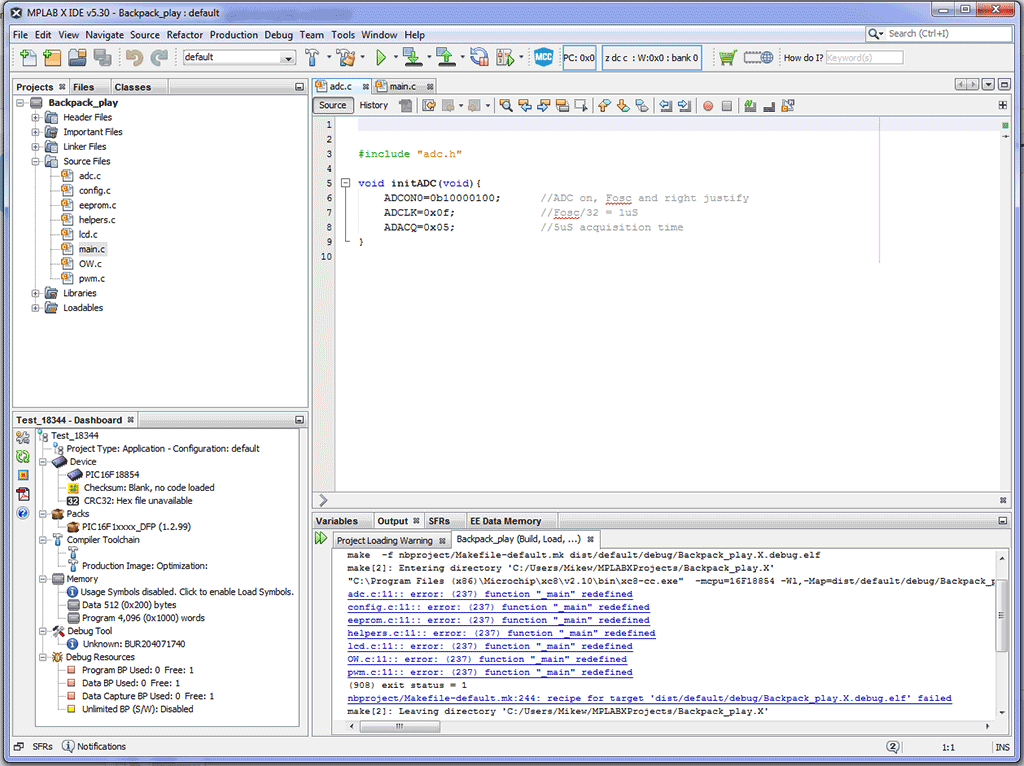Toggle bookmark on the current line
Screen dimensions: 1024x766
click(x=642, y=106)
